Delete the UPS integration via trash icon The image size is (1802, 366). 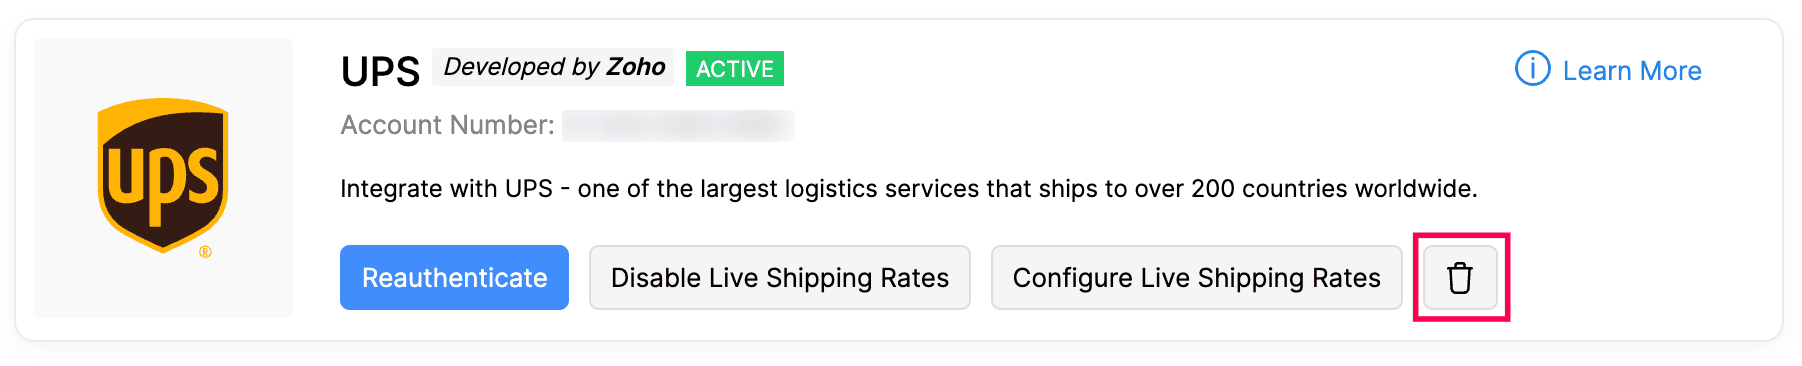click(1460, 278)
